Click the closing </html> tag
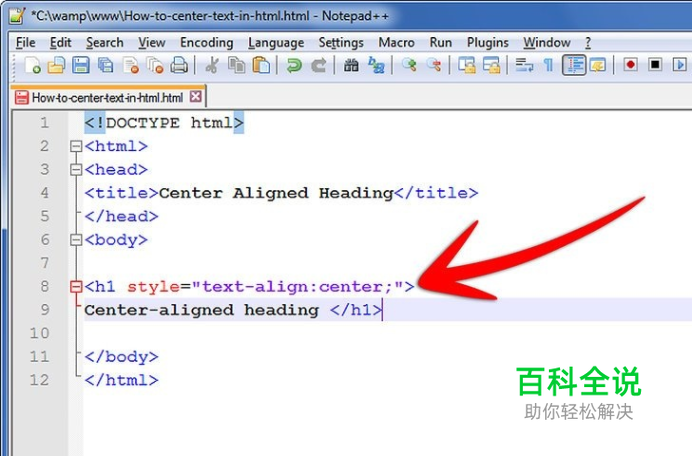The height and width of the screenshot is (456, 692). 121,380
